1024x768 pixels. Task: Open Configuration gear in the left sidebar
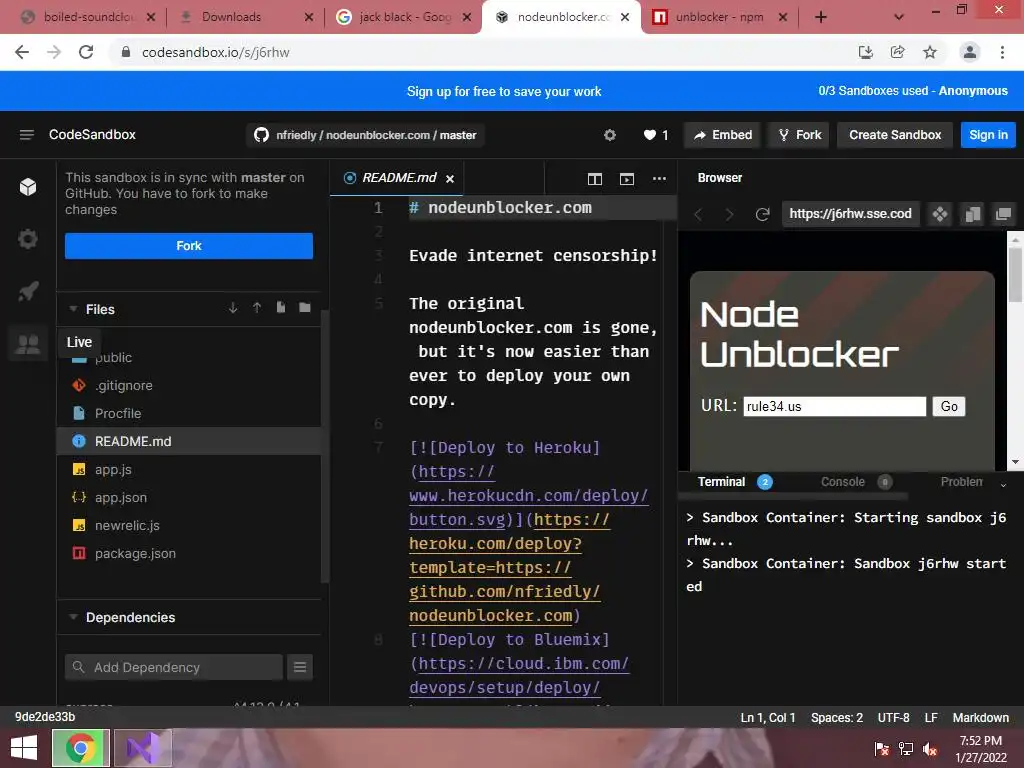28,239
